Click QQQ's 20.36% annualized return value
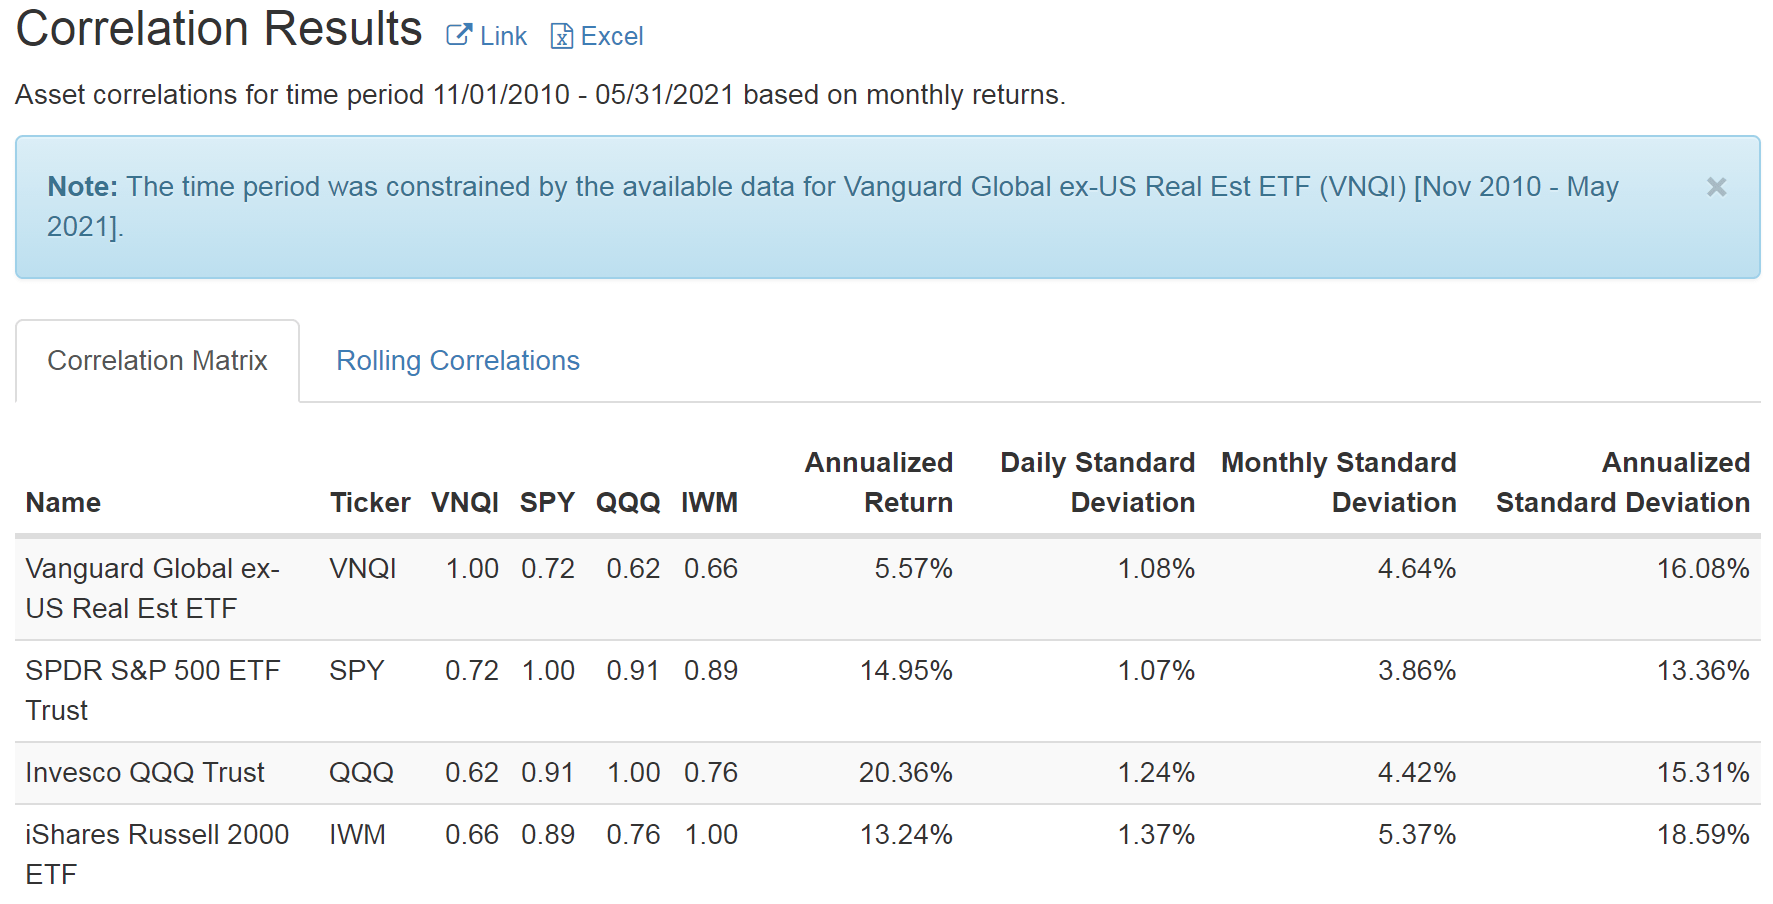The image size is (1773, 904). click(x=905, y=773)
